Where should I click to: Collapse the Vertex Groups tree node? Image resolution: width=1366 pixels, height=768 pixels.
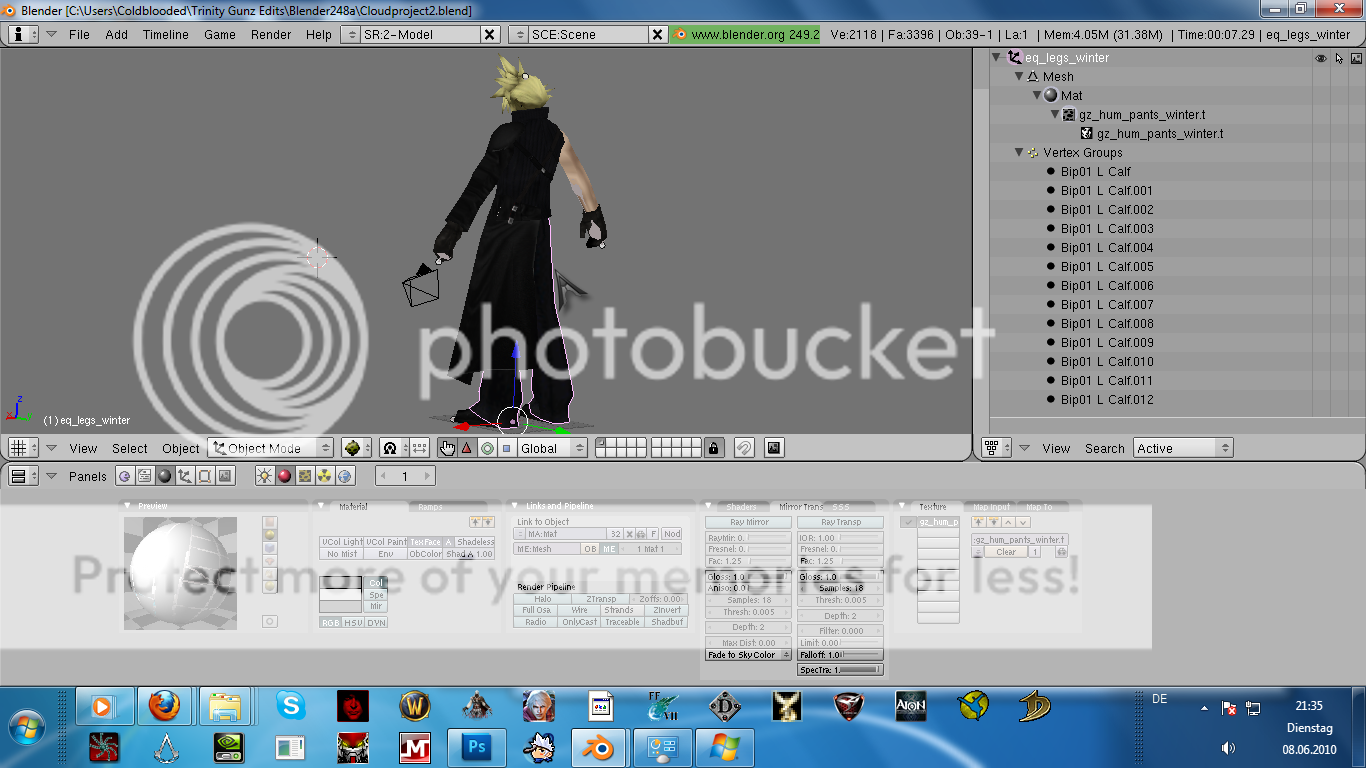click(1019, 153)
